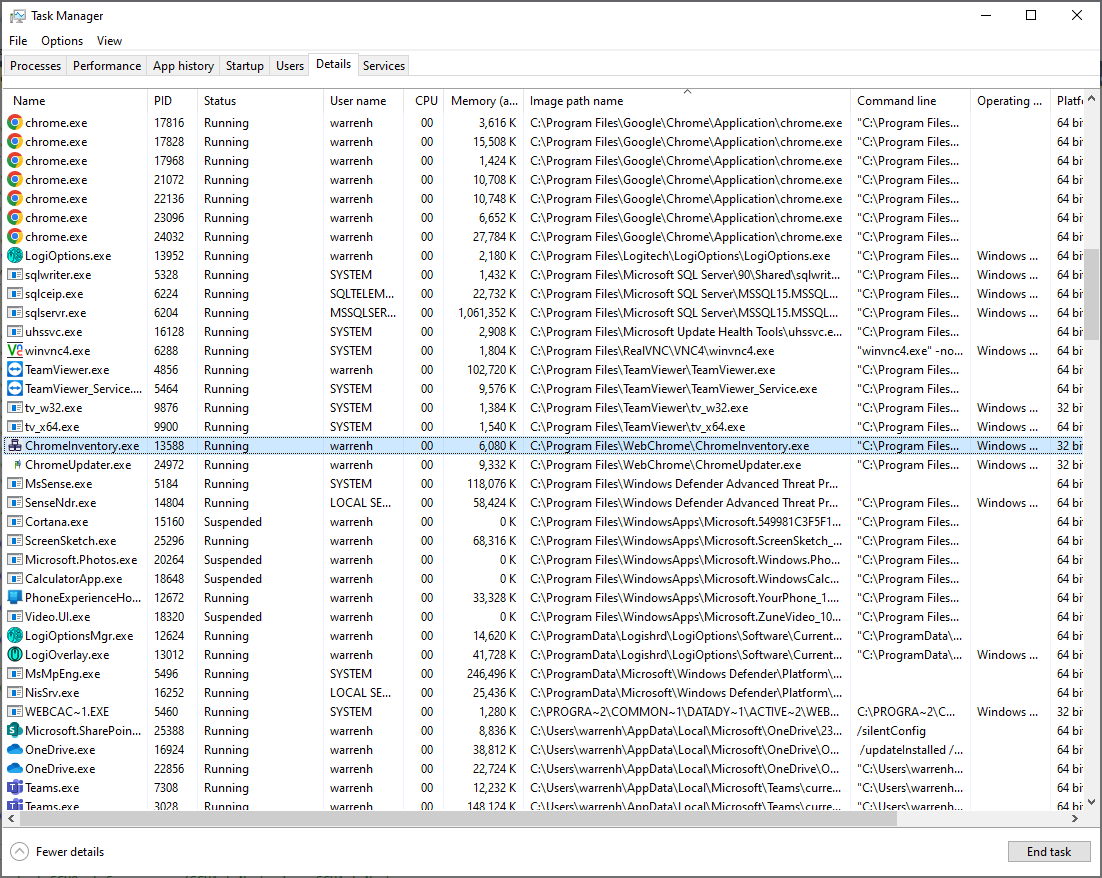The width and height of the screenshot is (1102, 878).
Task: Click the Cortana.exe process icon
Action: click(15, 522)
